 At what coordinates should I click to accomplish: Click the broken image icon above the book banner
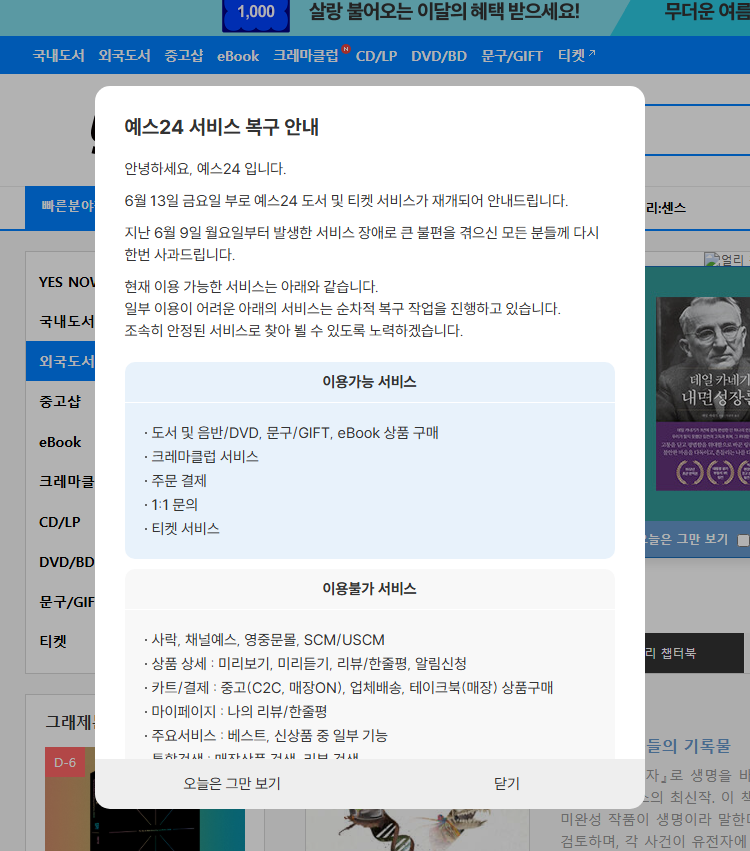point(710,259)
